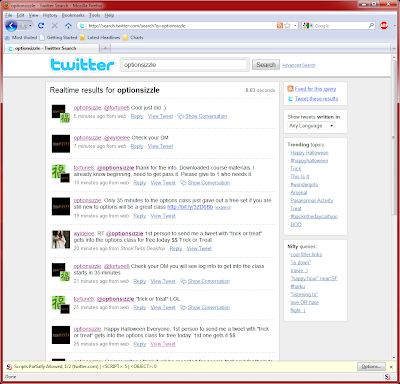
Task: Click the NoScript status bar icon
Action: tap(387, 377)
